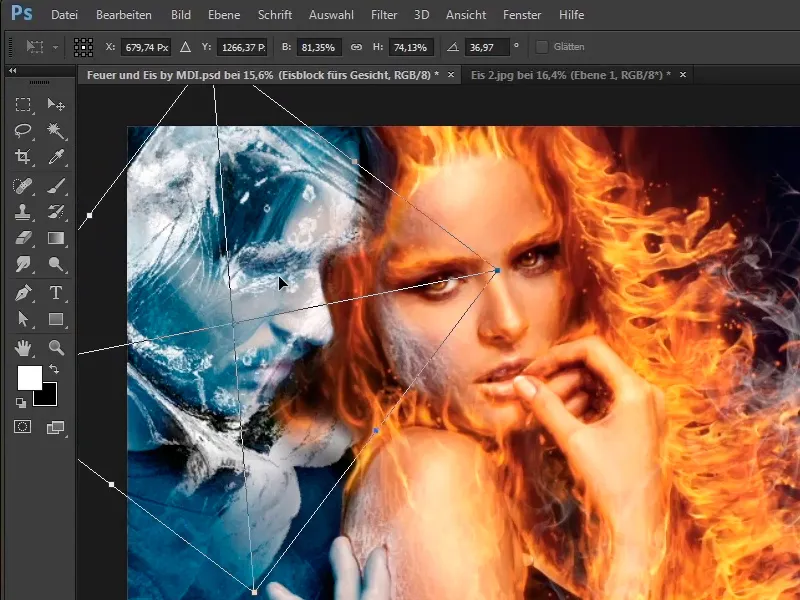This screenshot has width=800, height=600.
Task: Select the Pen tool
Action: (x=23, y=293)
